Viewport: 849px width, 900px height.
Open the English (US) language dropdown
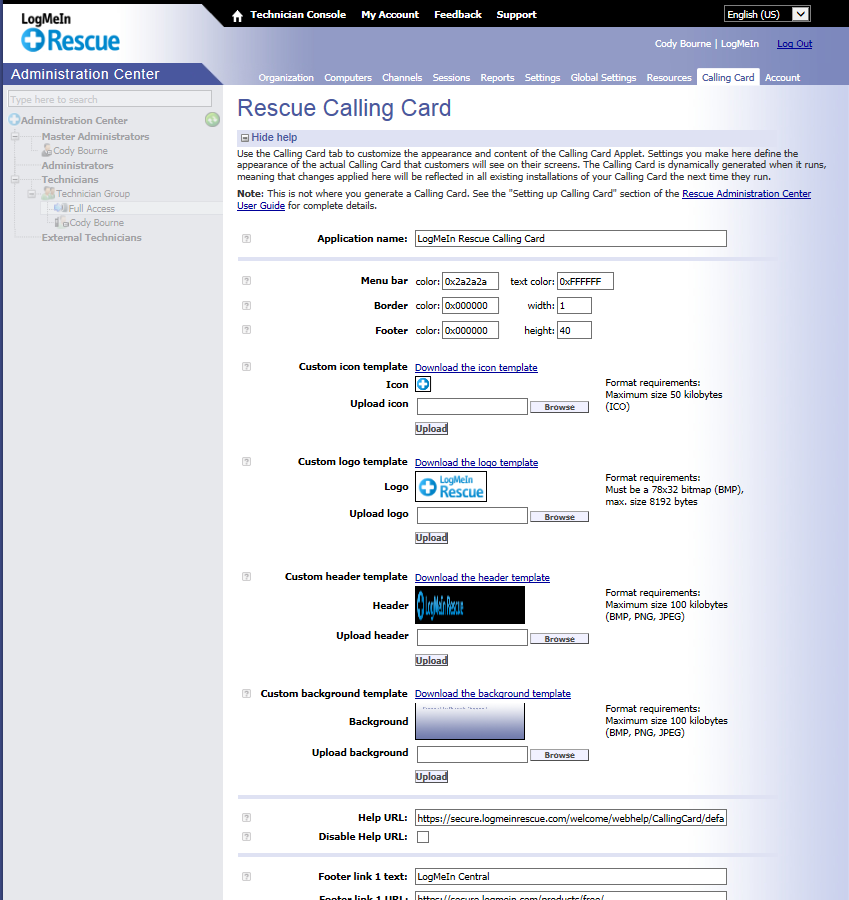pyautogui.click(x=767, y=14)
